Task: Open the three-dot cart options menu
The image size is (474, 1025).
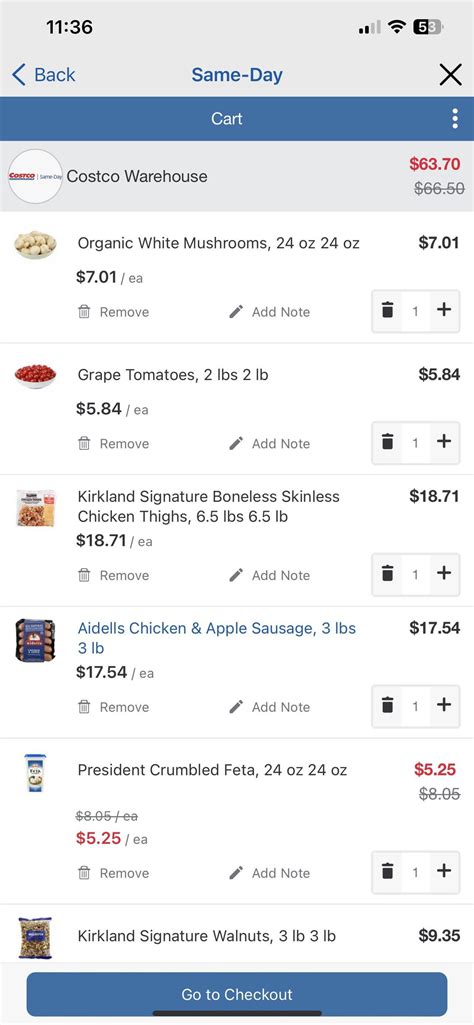Action: tap(454, 119)
